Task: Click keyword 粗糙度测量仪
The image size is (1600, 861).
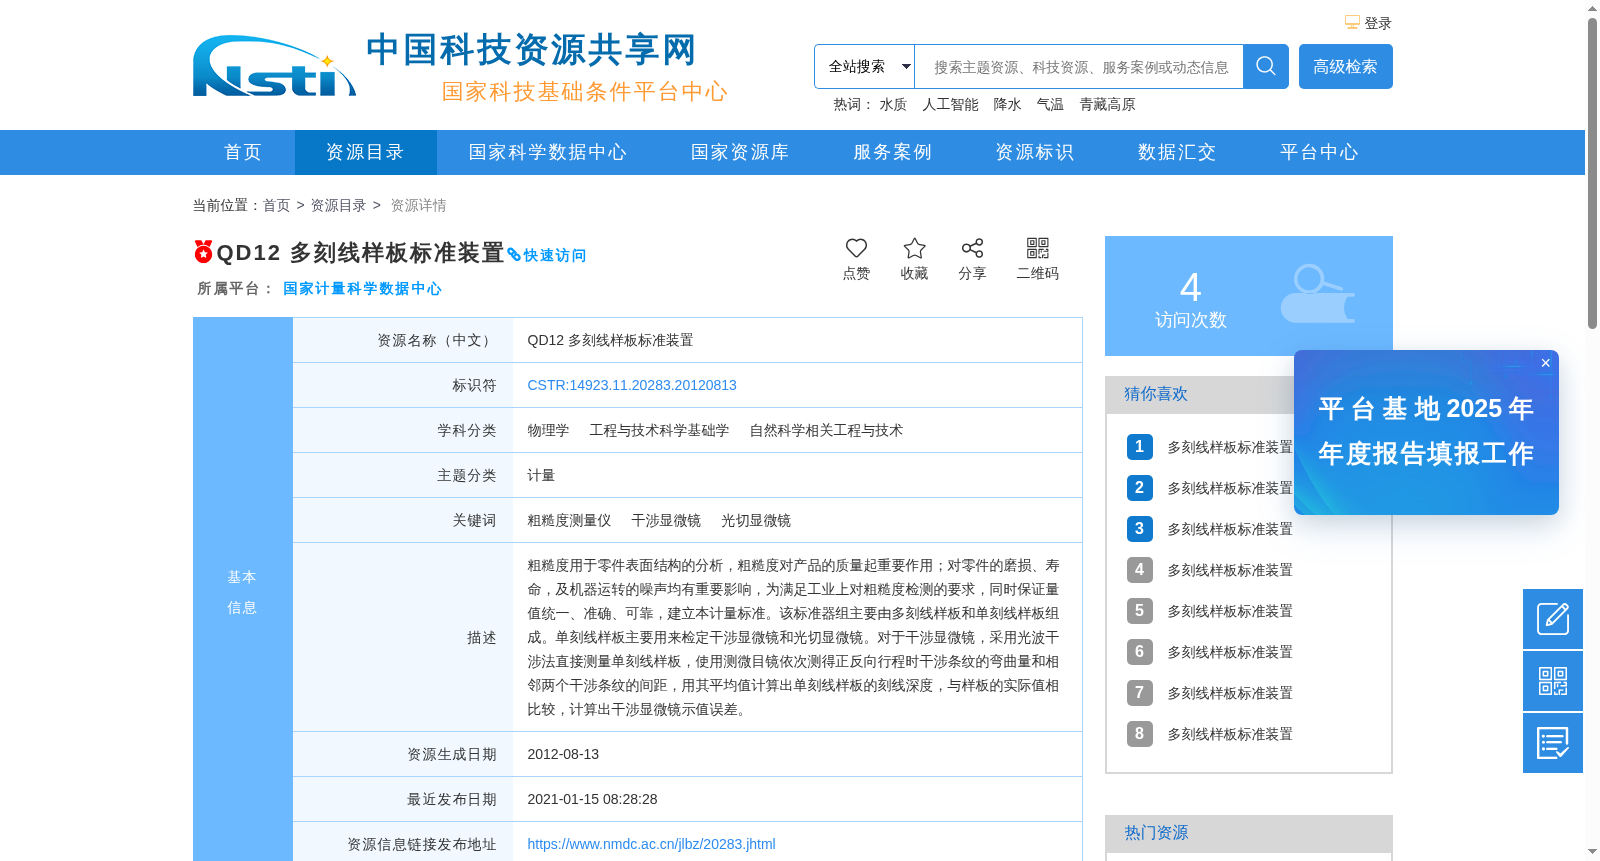Action: point(569,520)
